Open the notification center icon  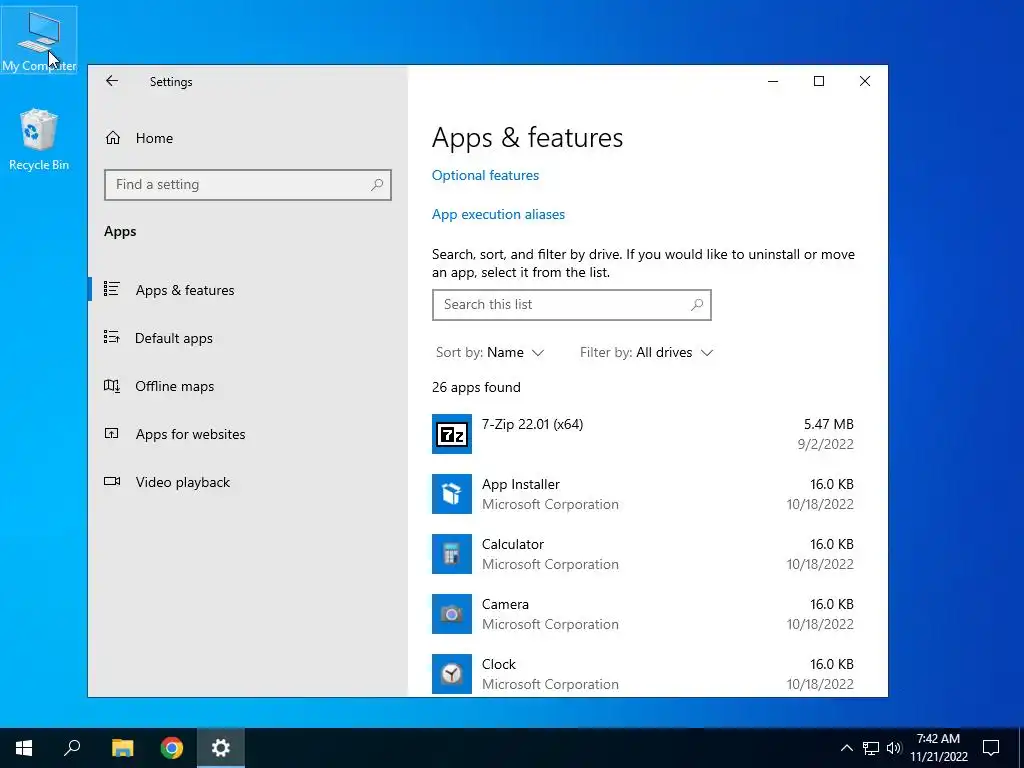tap(991, 748)
